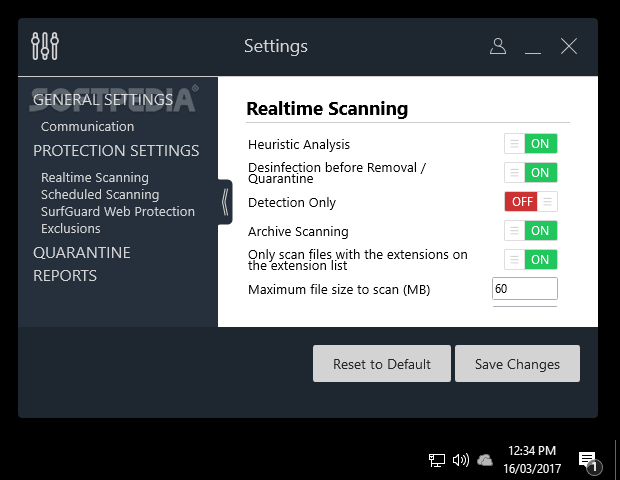Viewport: 620px width, 480px height.
Task: Go to Scheduled Scanning settings
Action: point(100,195)
